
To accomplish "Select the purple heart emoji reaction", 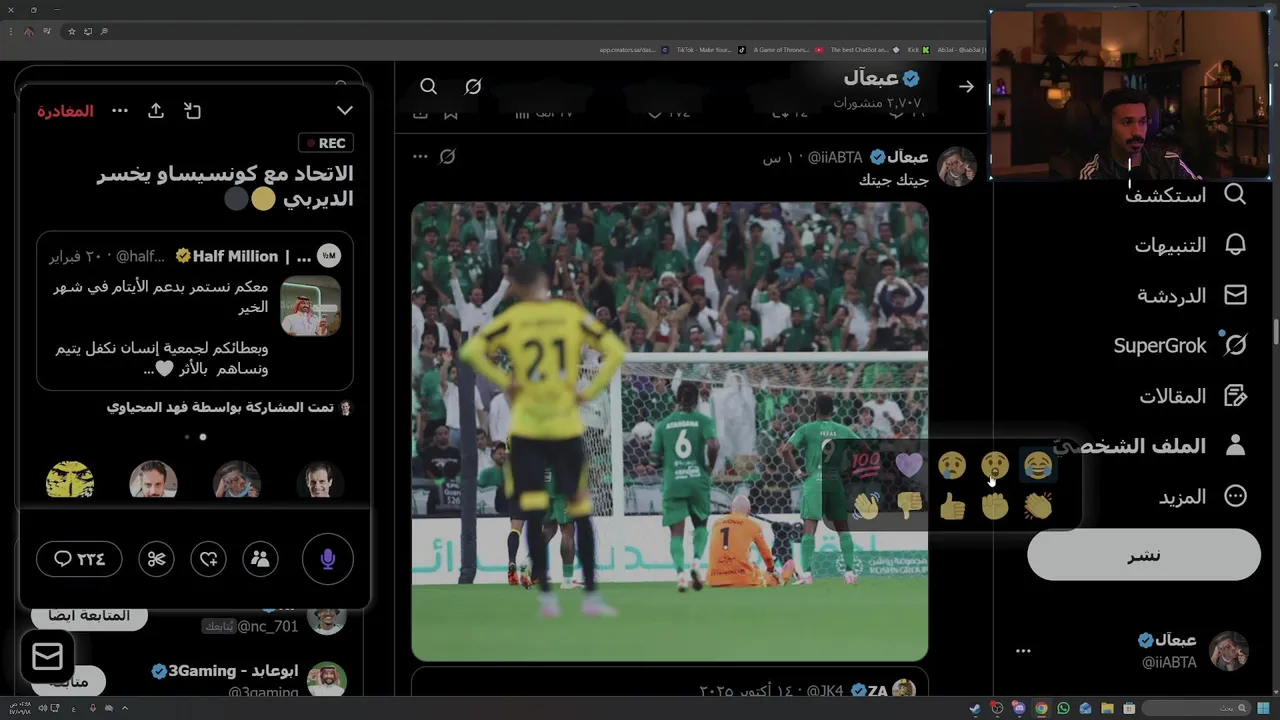I will coord(909,465).
